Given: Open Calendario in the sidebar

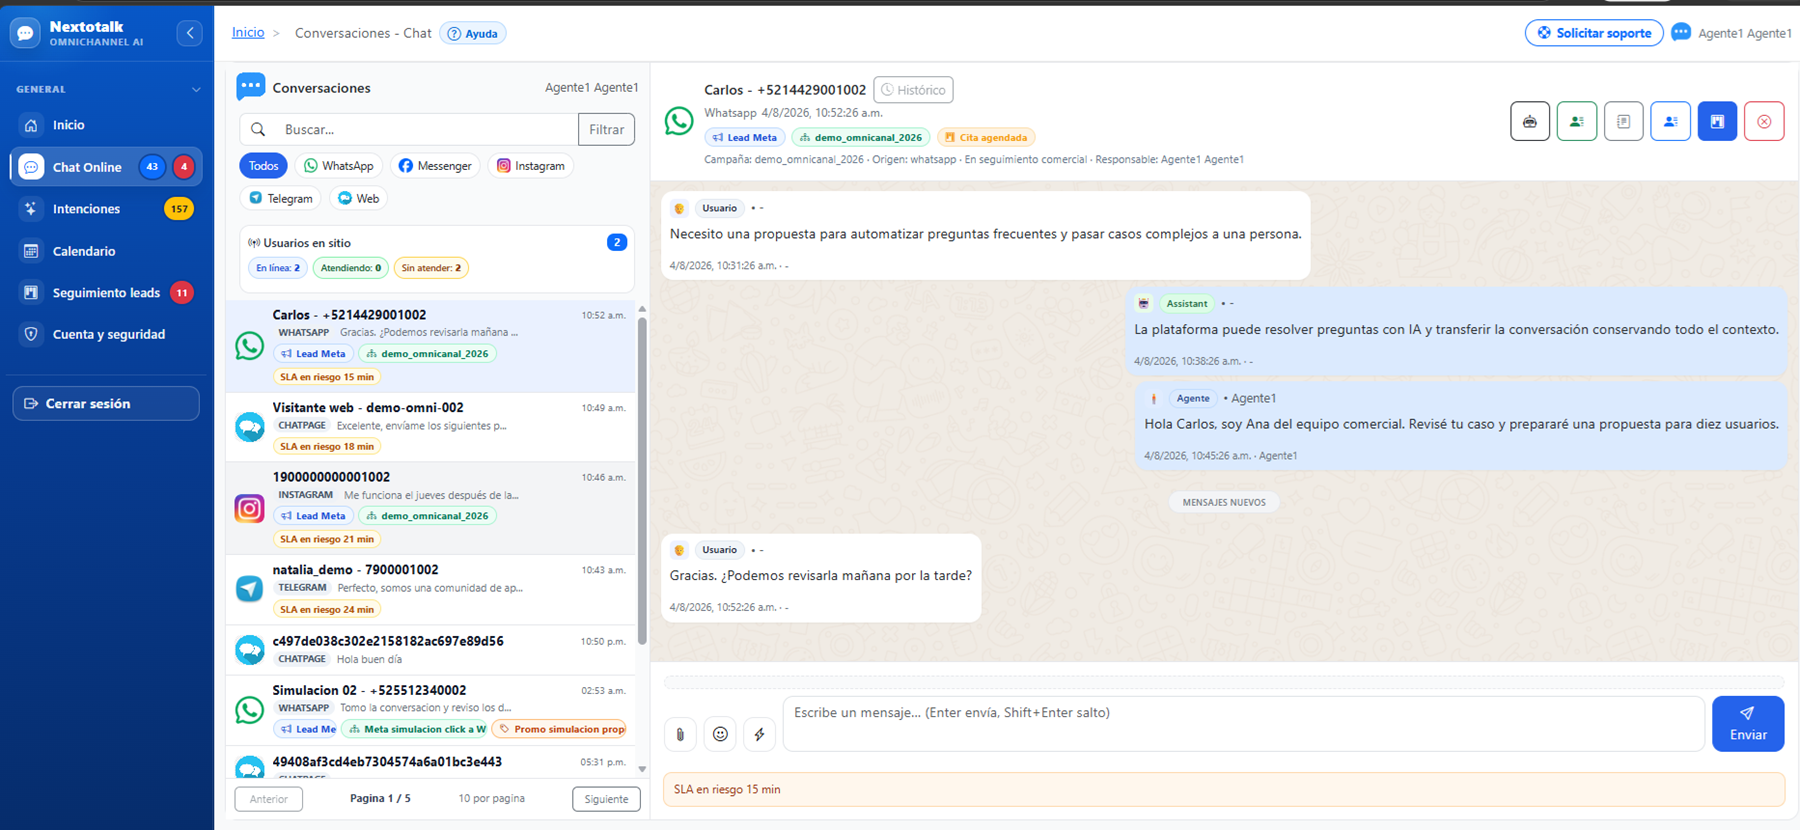Looking at the screenshot, I should (x=106, y=251).
